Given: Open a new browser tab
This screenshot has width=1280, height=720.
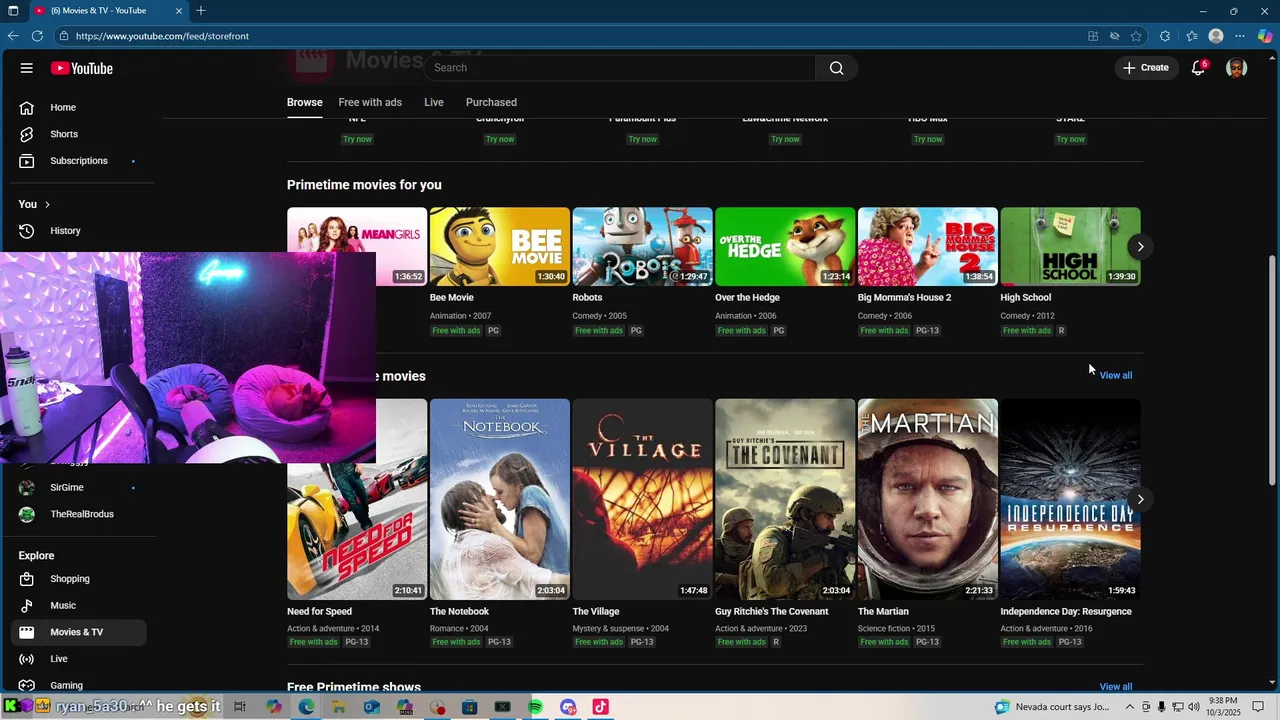Looking at the screenshot, I should click(201, 11).
